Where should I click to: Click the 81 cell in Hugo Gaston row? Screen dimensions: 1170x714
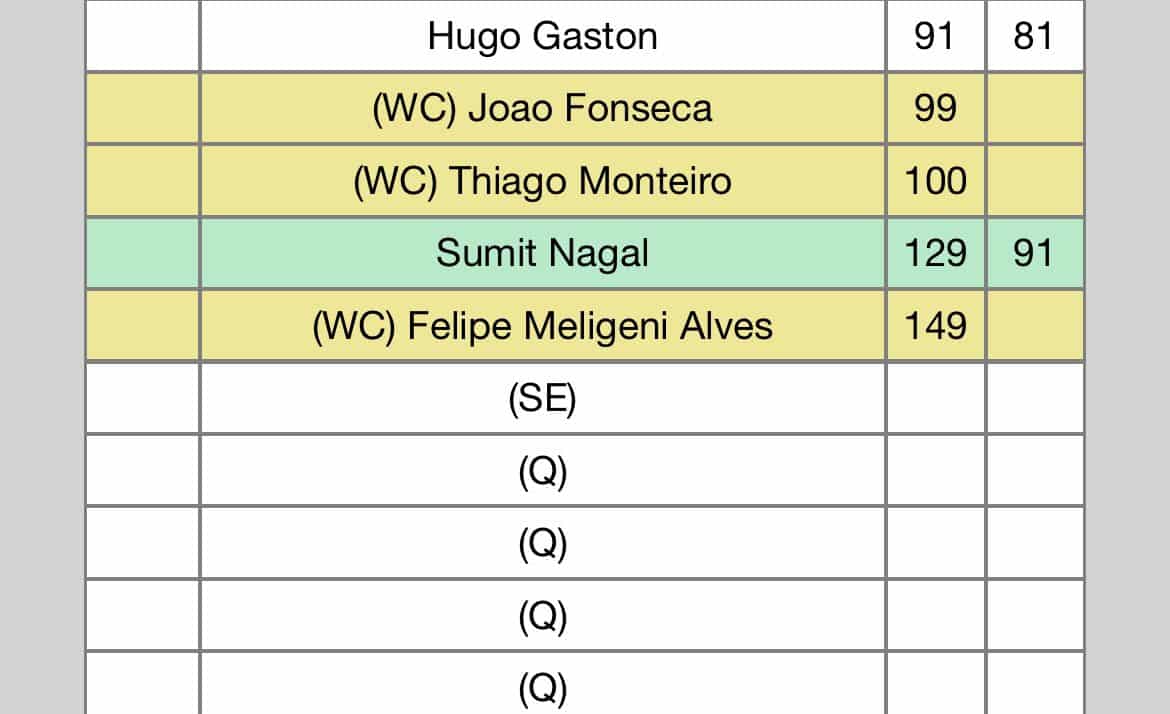click(1035, 36)
